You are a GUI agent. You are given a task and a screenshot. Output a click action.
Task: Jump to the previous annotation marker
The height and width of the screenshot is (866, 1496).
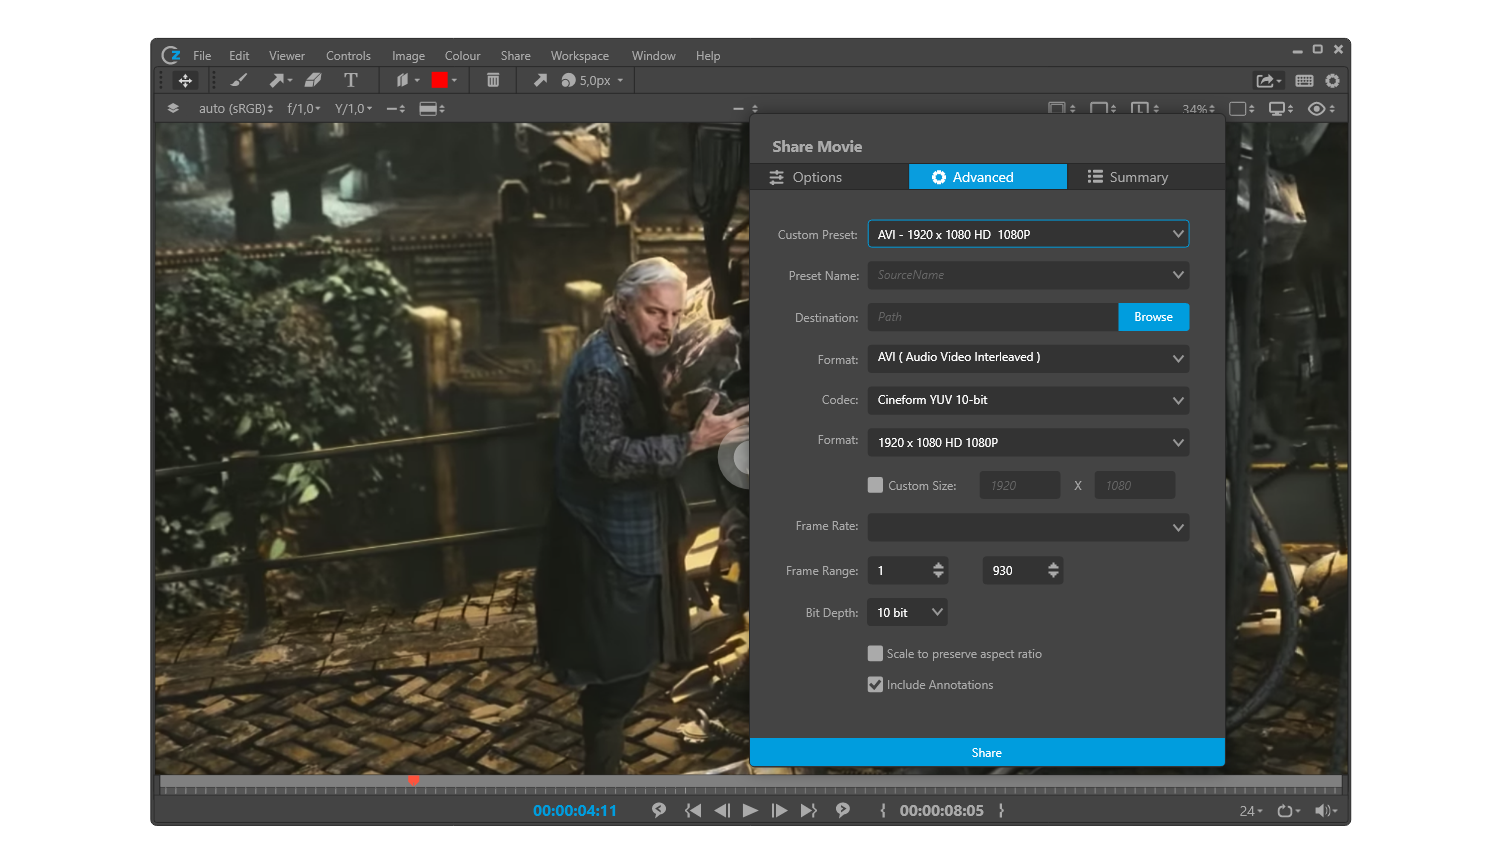pos(659,810)
